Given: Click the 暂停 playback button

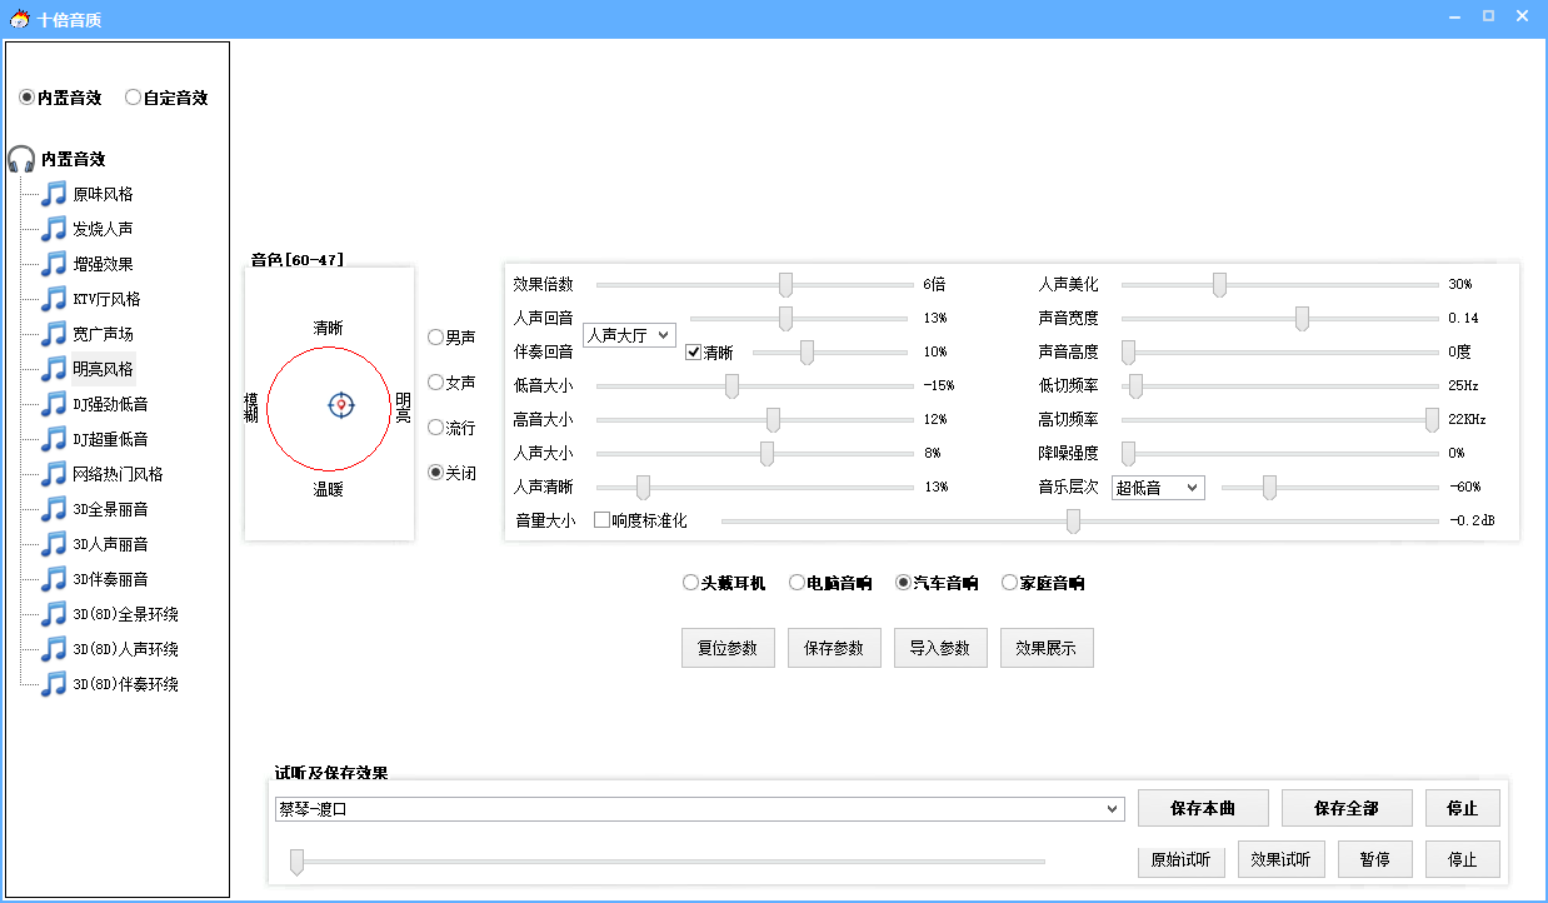Looking at the screenshot, I should point(1375,859).
